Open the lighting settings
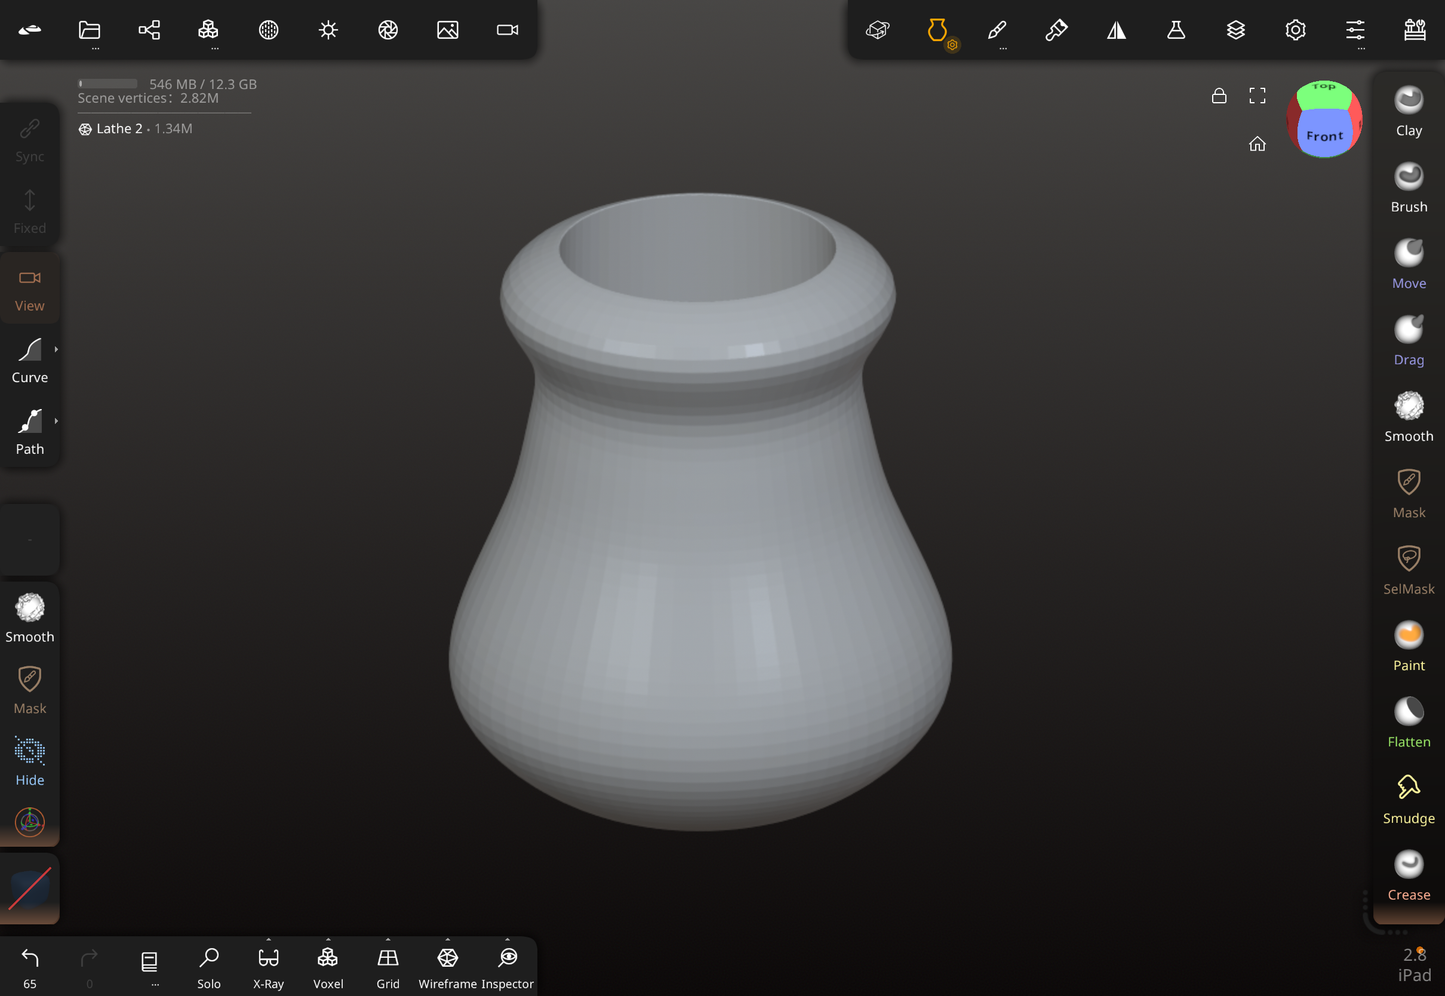Viewport: 1445px width, 996px height. tap(328, 30)
